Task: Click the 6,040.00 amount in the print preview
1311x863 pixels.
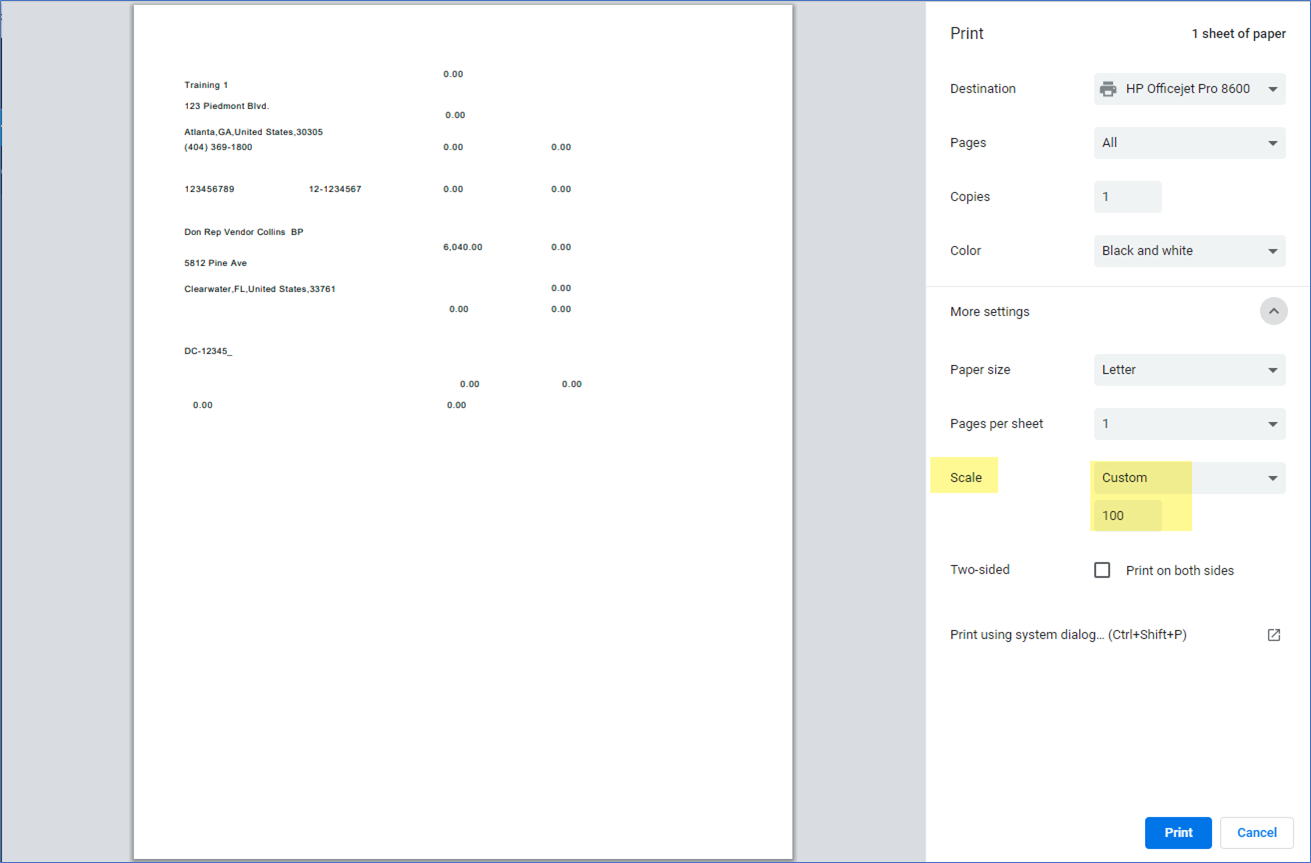Action: click(462, 247)
